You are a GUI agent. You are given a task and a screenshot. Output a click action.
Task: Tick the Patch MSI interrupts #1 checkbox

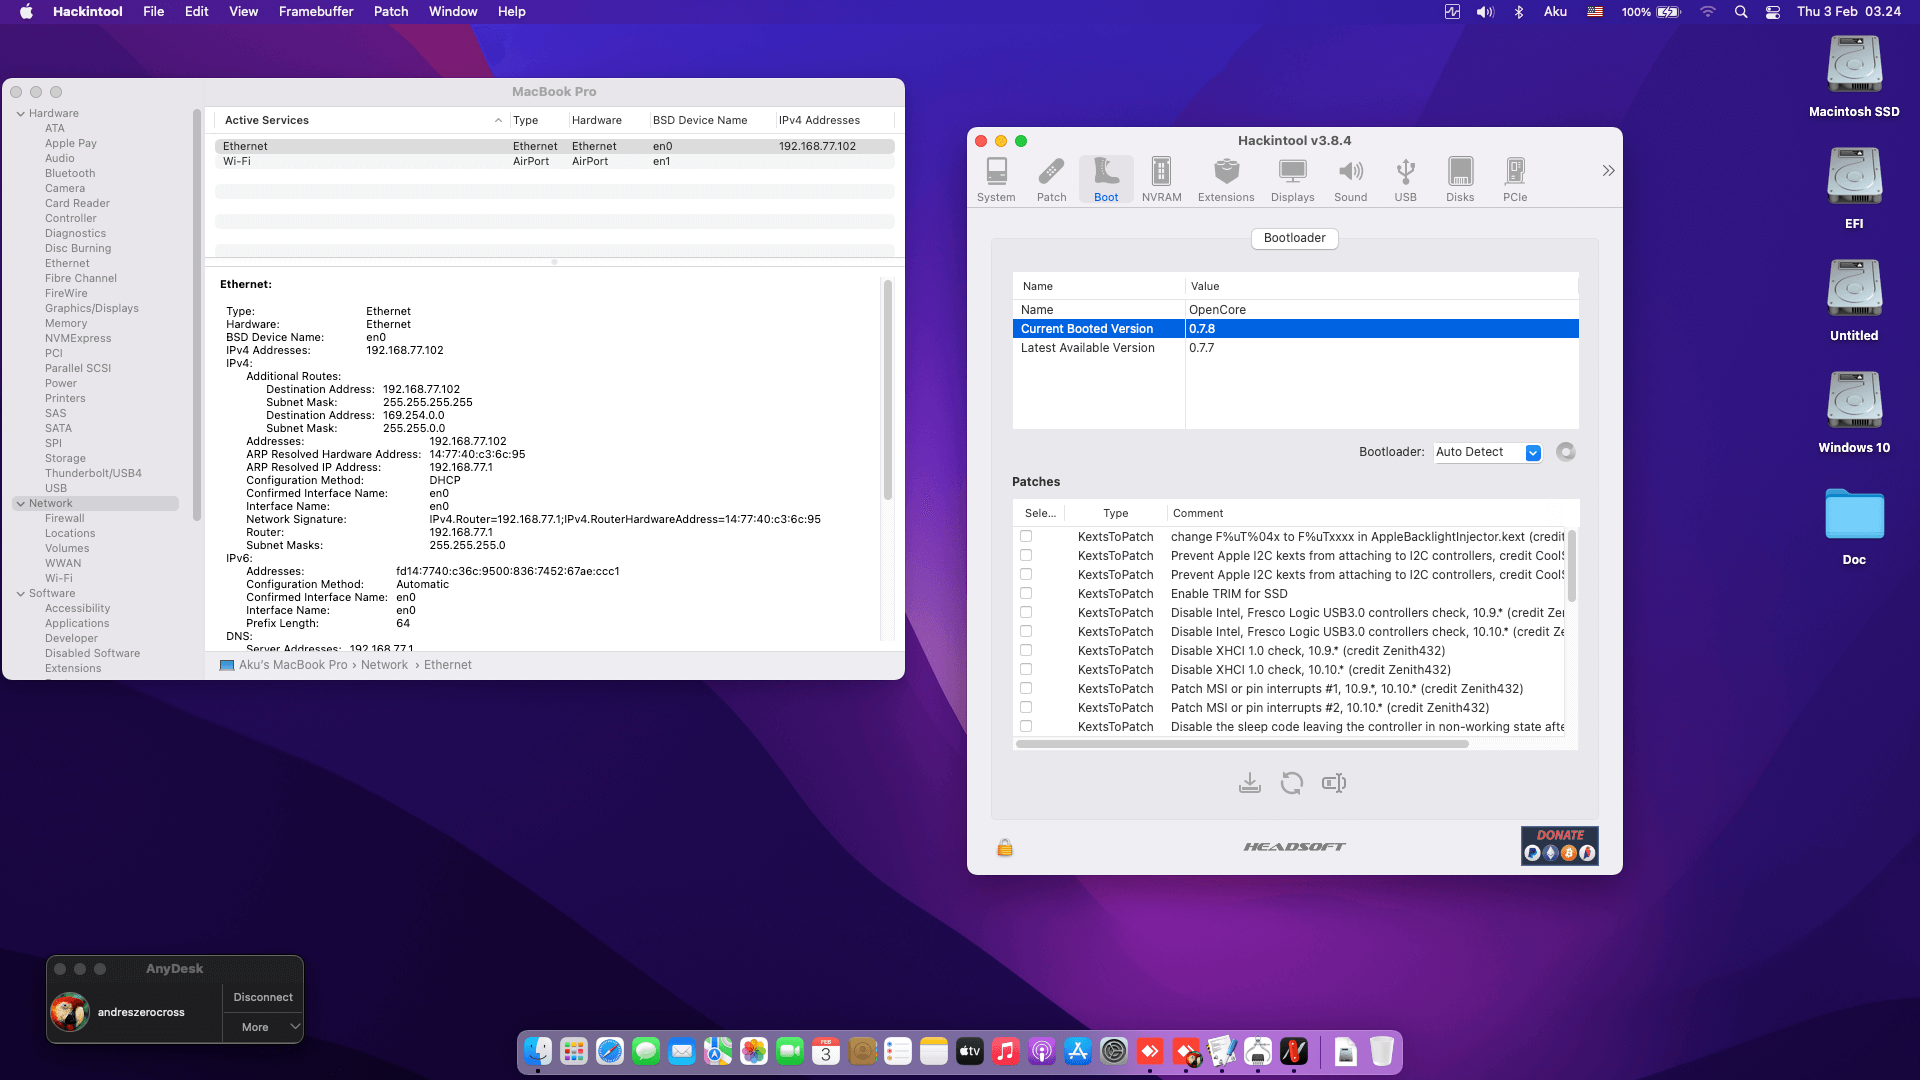[x=1026, y=688]
